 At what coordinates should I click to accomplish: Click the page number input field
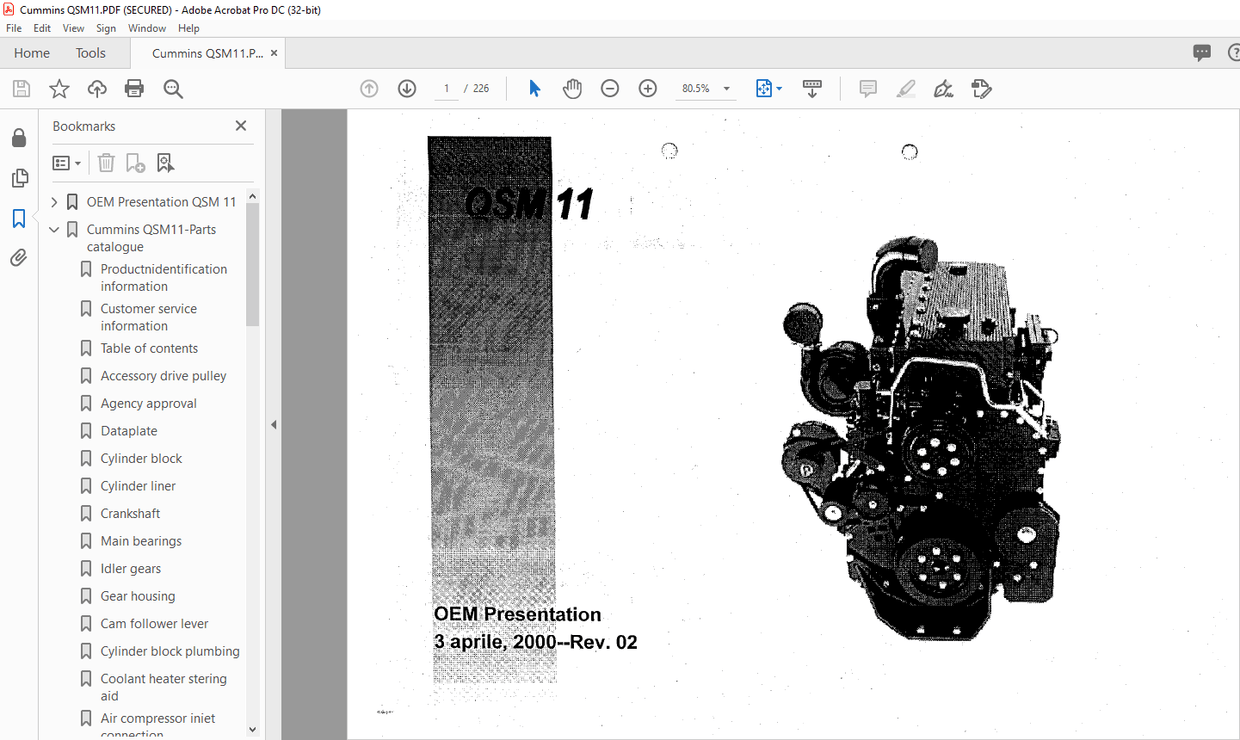[446, 88]
